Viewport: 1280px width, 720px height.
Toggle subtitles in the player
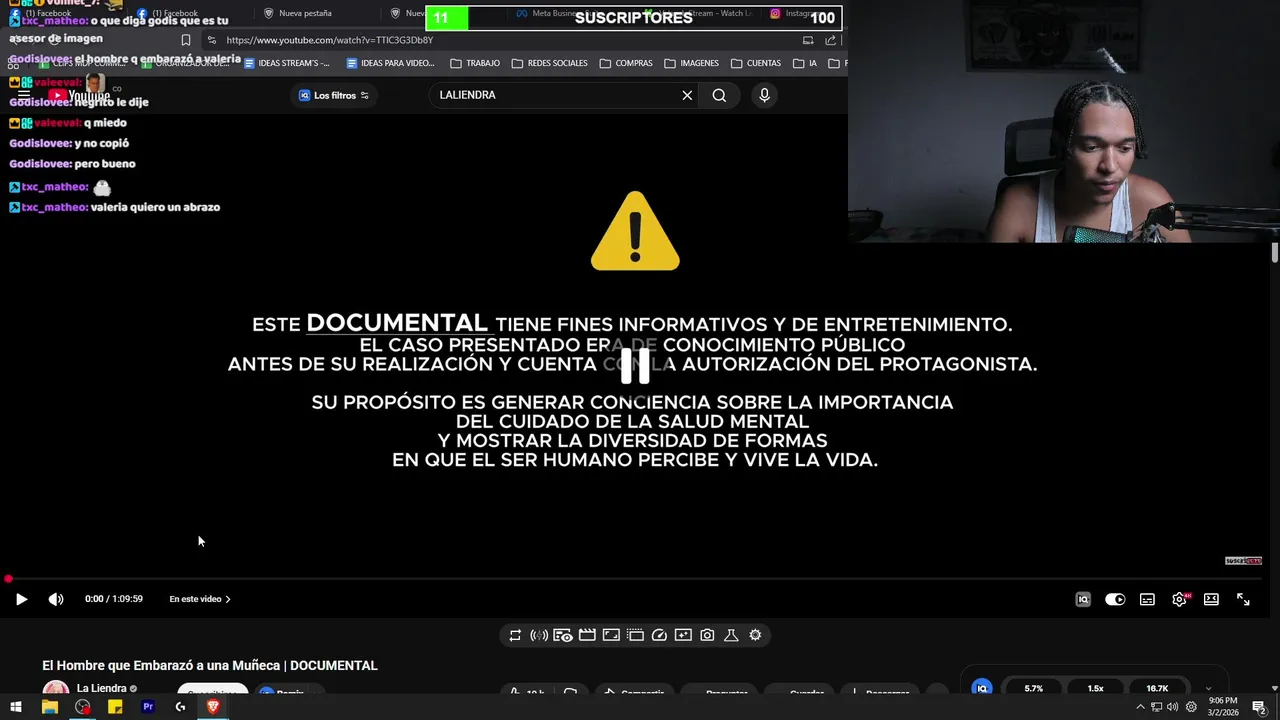[x=1147, y=599]
